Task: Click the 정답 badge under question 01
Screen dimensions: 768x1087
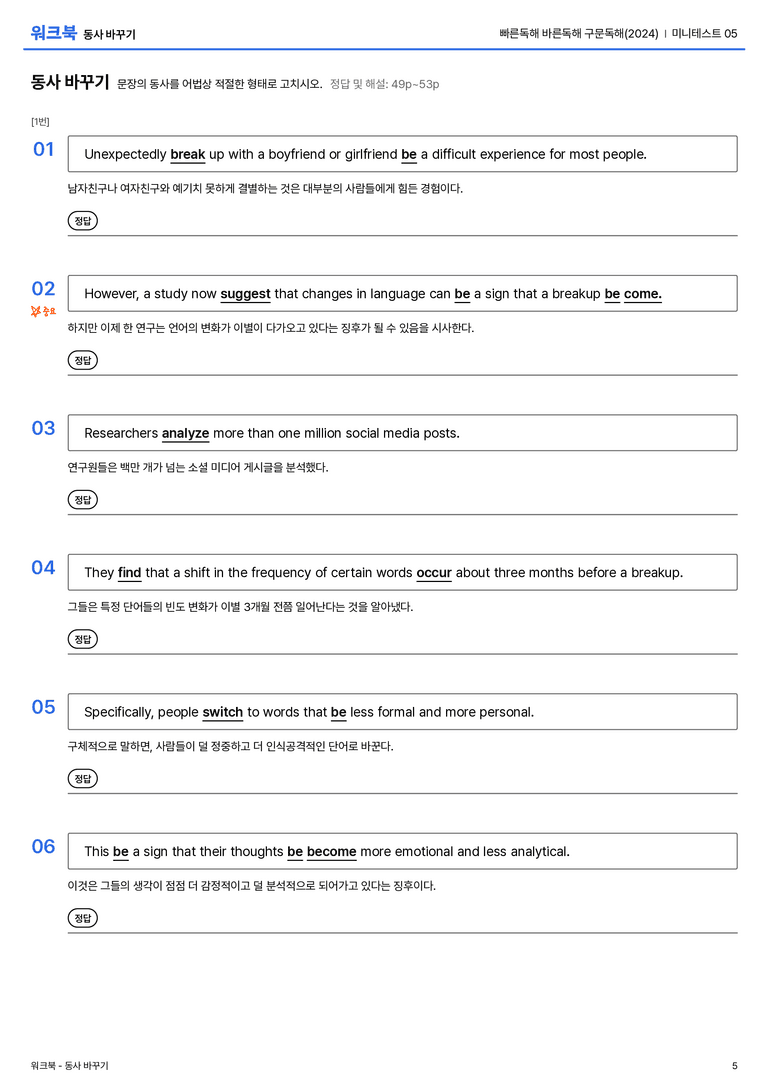Action: 82,220
